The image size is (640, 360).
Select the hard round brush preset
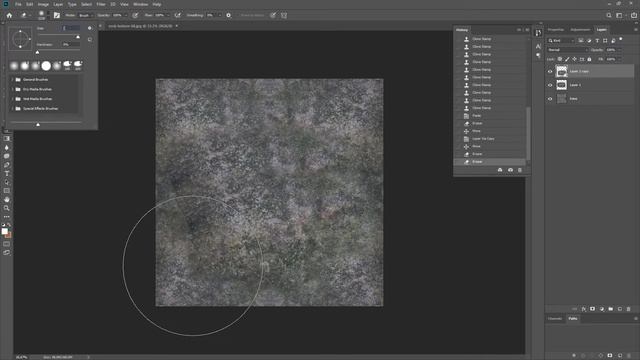click(46, 65)
